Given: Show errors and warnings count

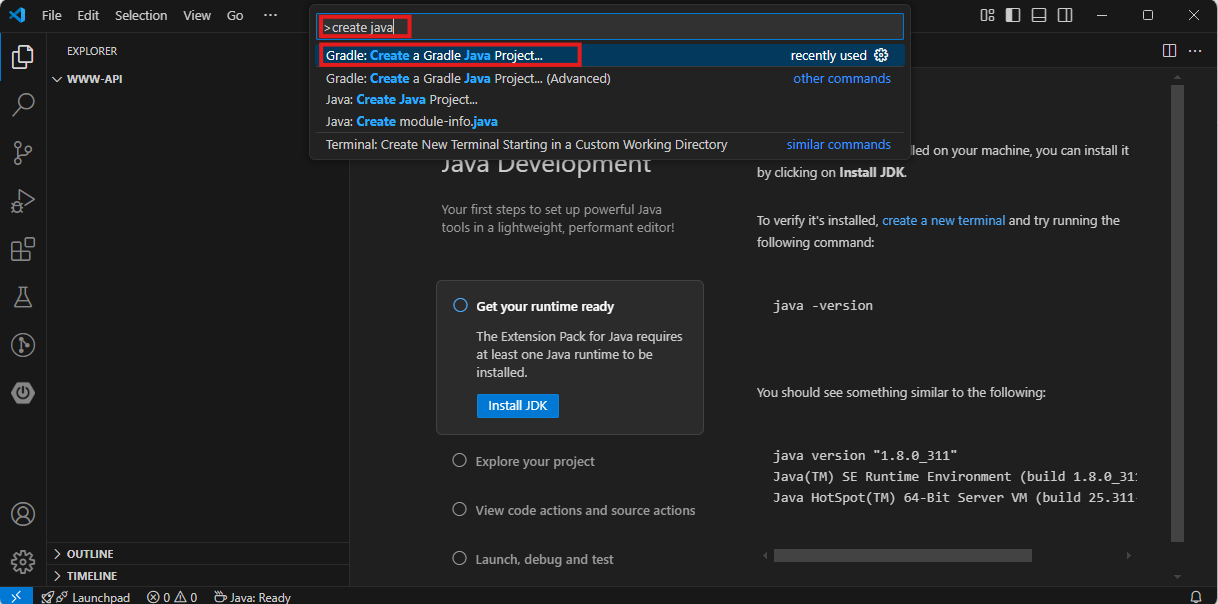Looking at the screenshot, I should coord(172,597).
